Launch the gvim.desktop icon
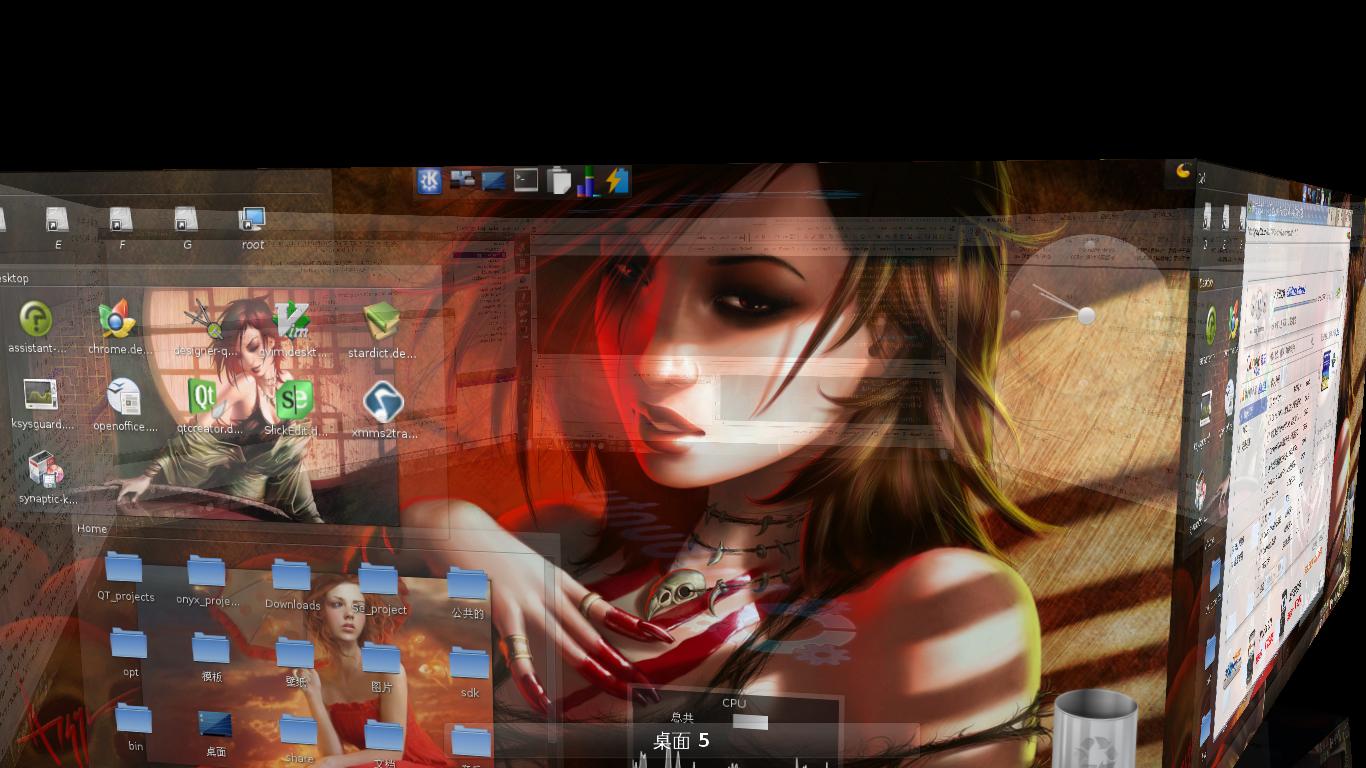1366x768 pixels. click(292, 320)
